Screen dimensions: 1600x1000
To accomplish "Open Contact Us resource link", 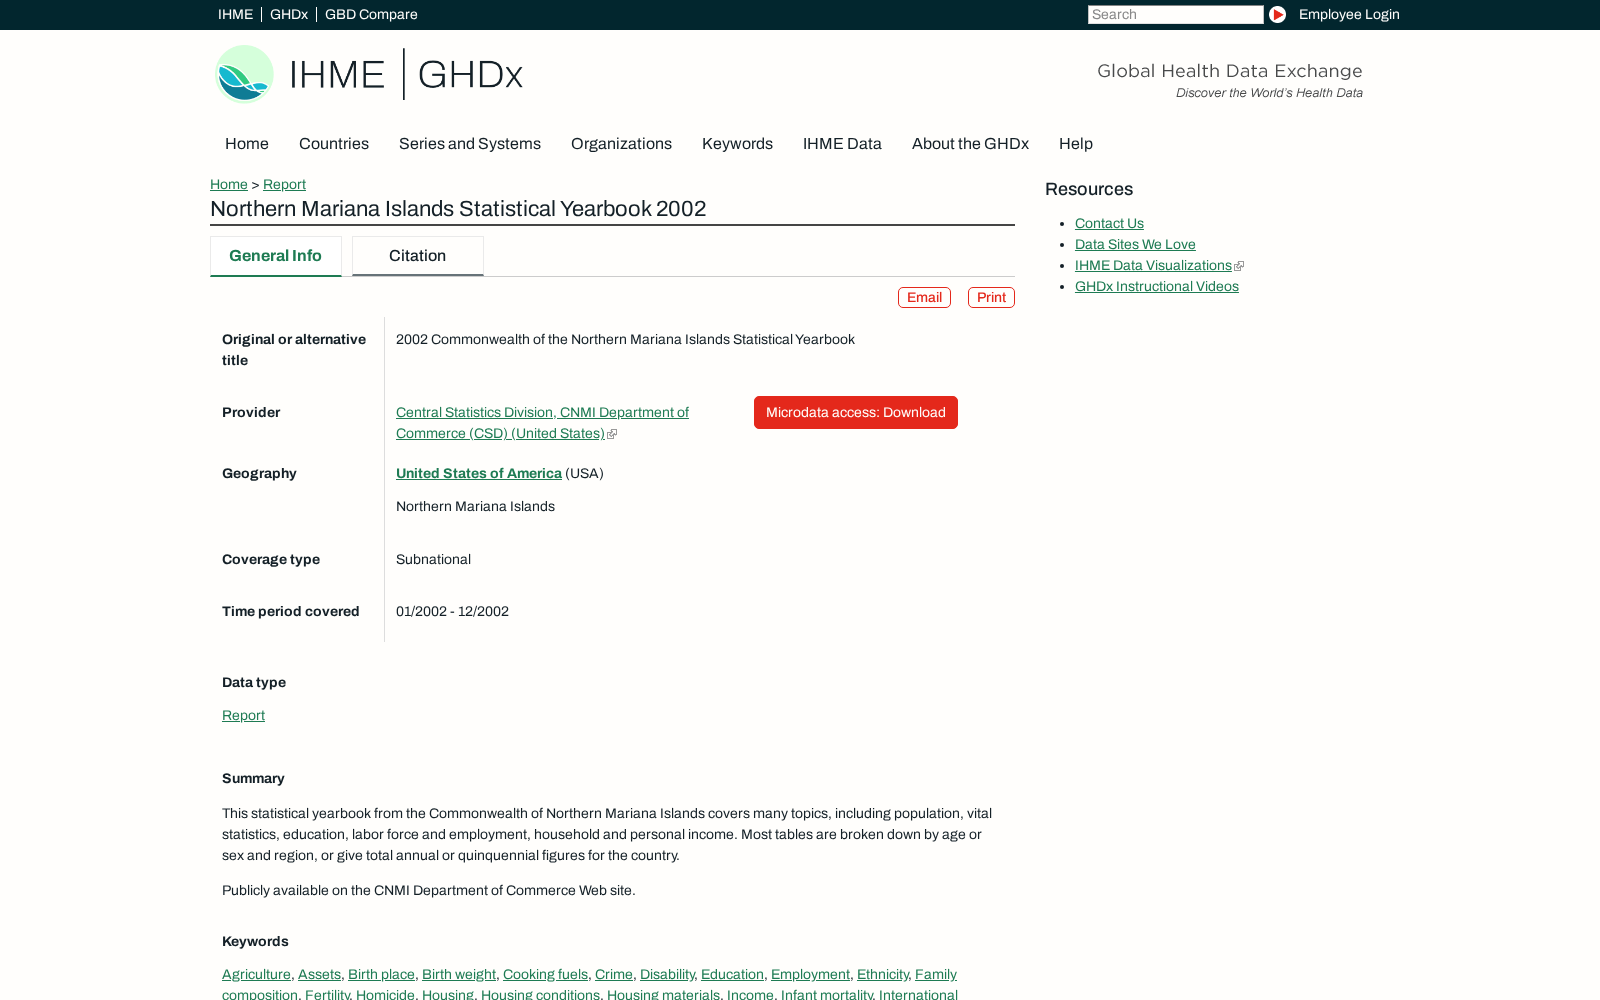I will [1109, 223].
